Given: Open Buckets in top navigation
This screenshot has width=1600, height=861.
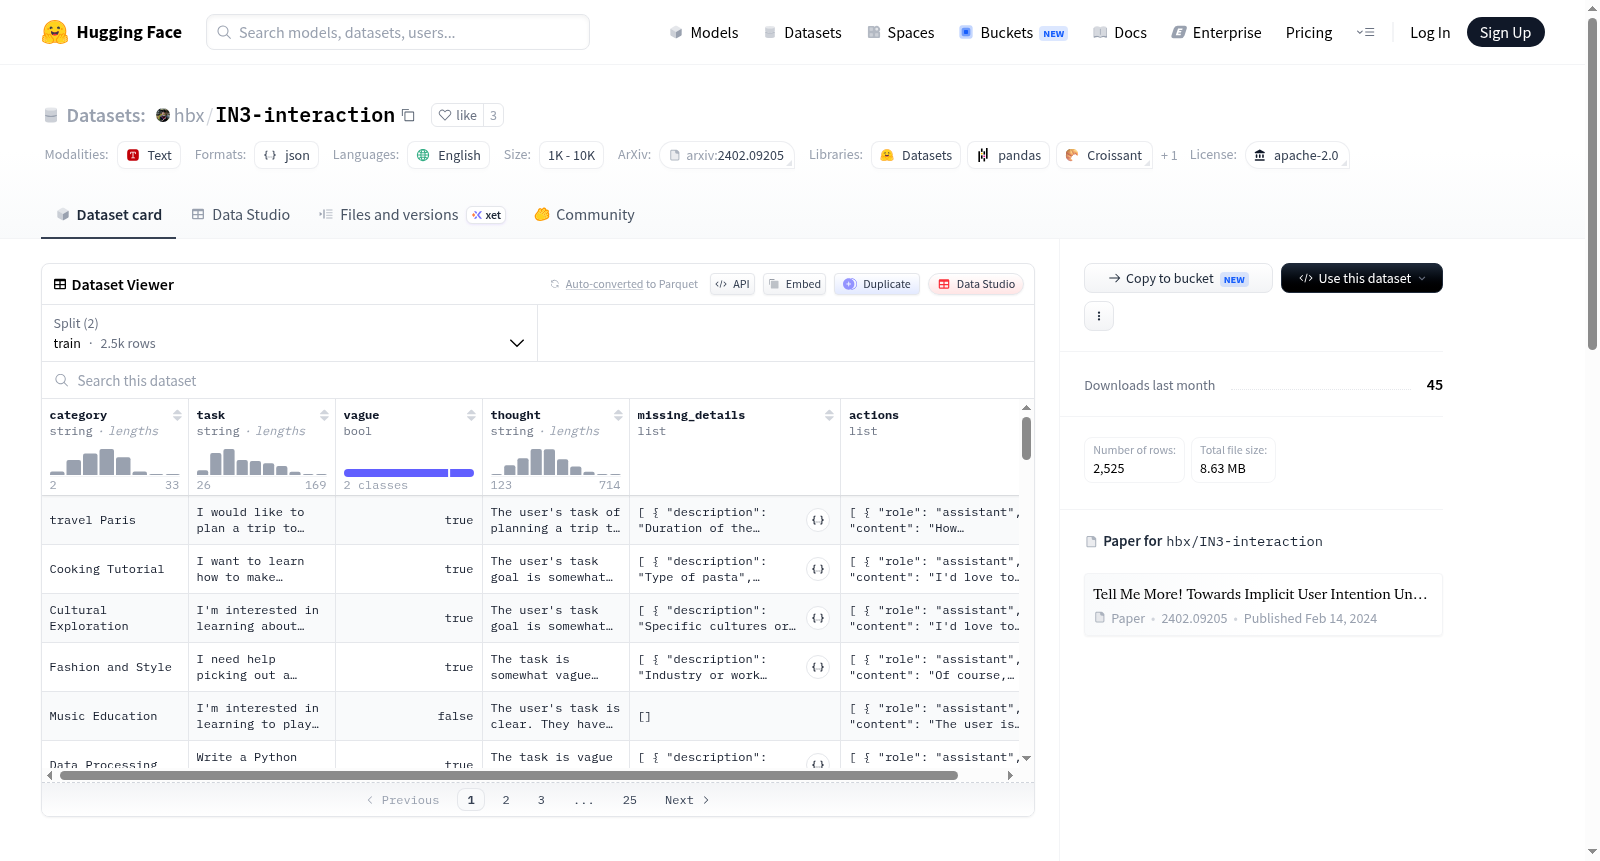Looking at the screenshot, I should tap(1013, 32).
